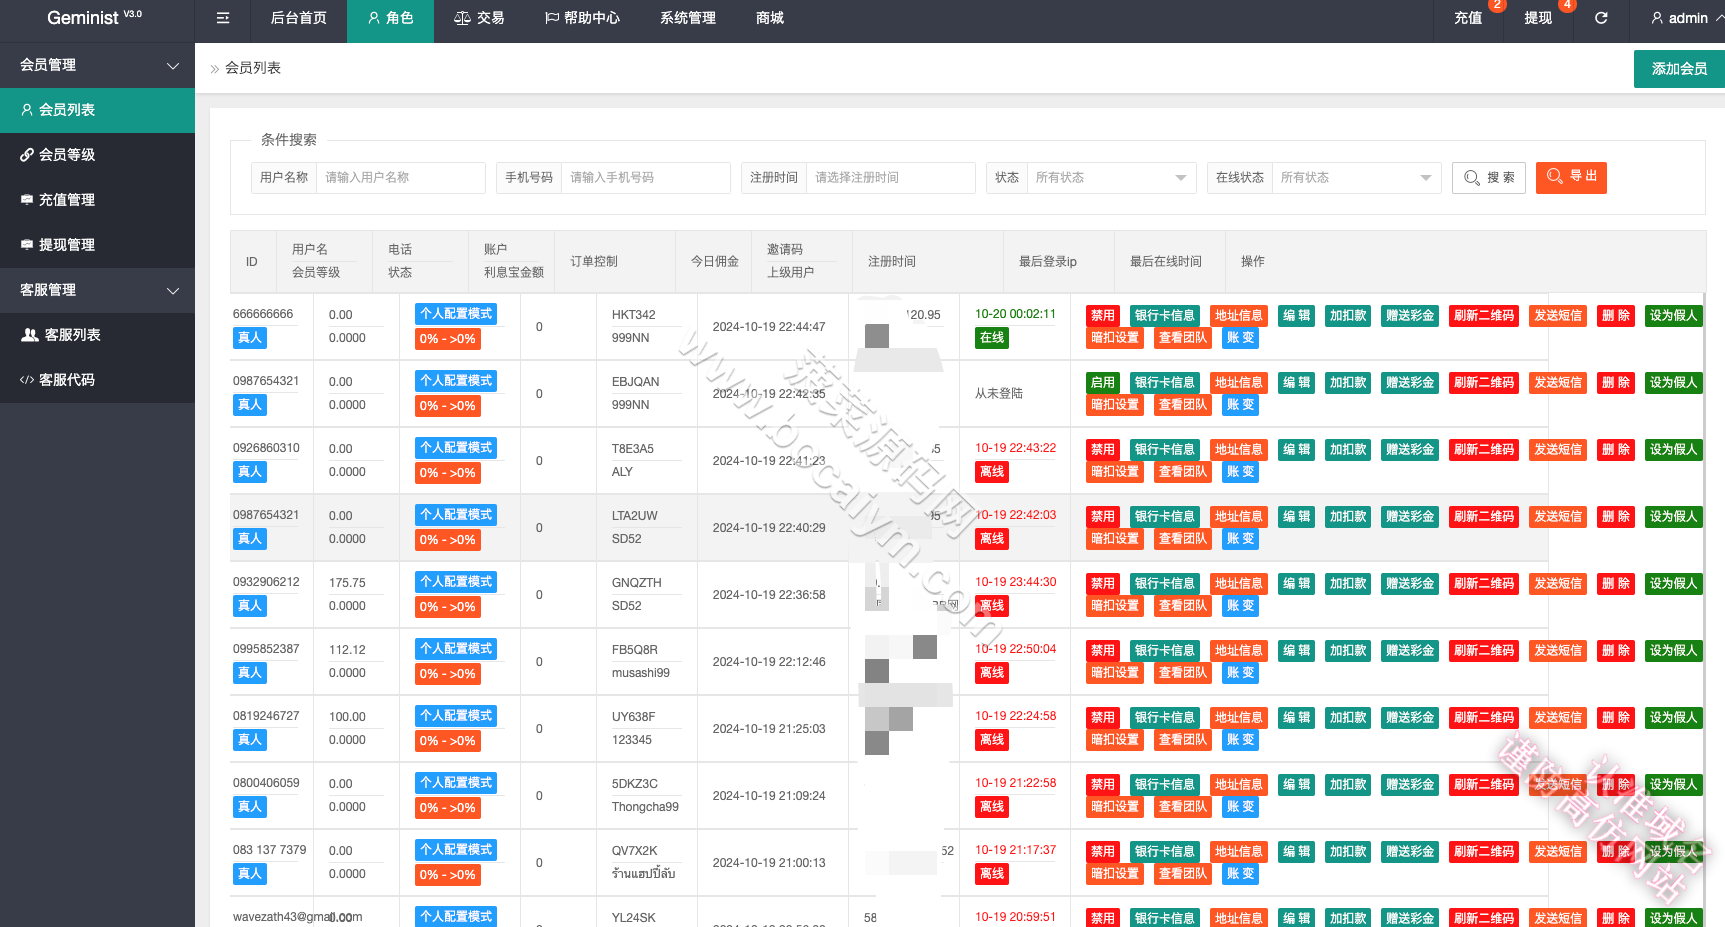Click 刷新二维码 for user 0800406059
The width and height of the screenshot is (1725, 927).
click(x=1484, y=785)
